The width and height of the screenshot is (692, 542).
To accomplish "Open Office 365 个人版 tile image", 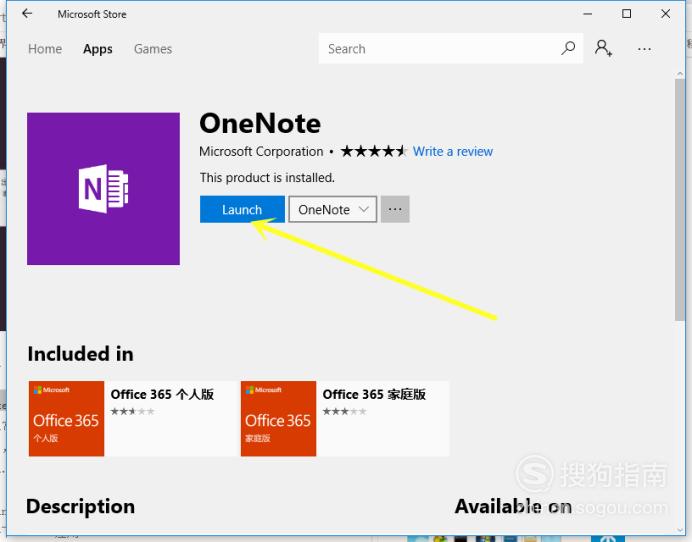I will pyautogui.click(x=67, y=418).
